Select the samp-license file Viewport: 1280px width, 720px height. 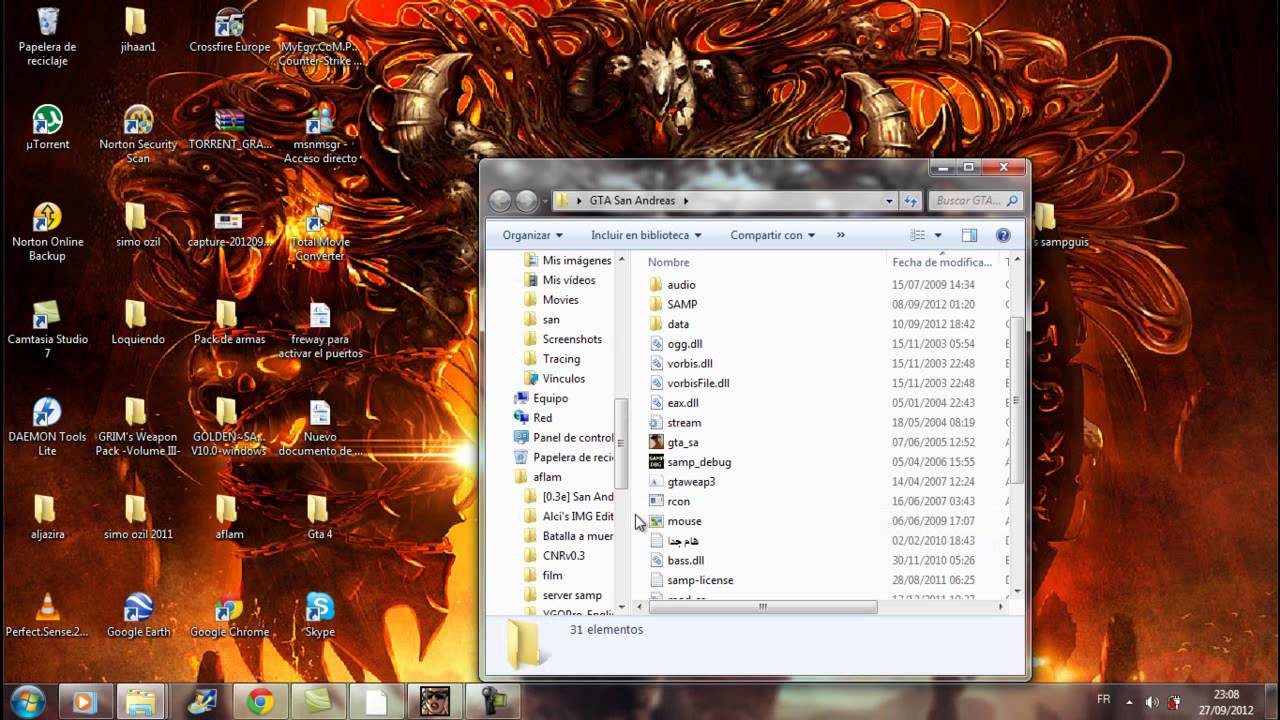tap(700, 580)
